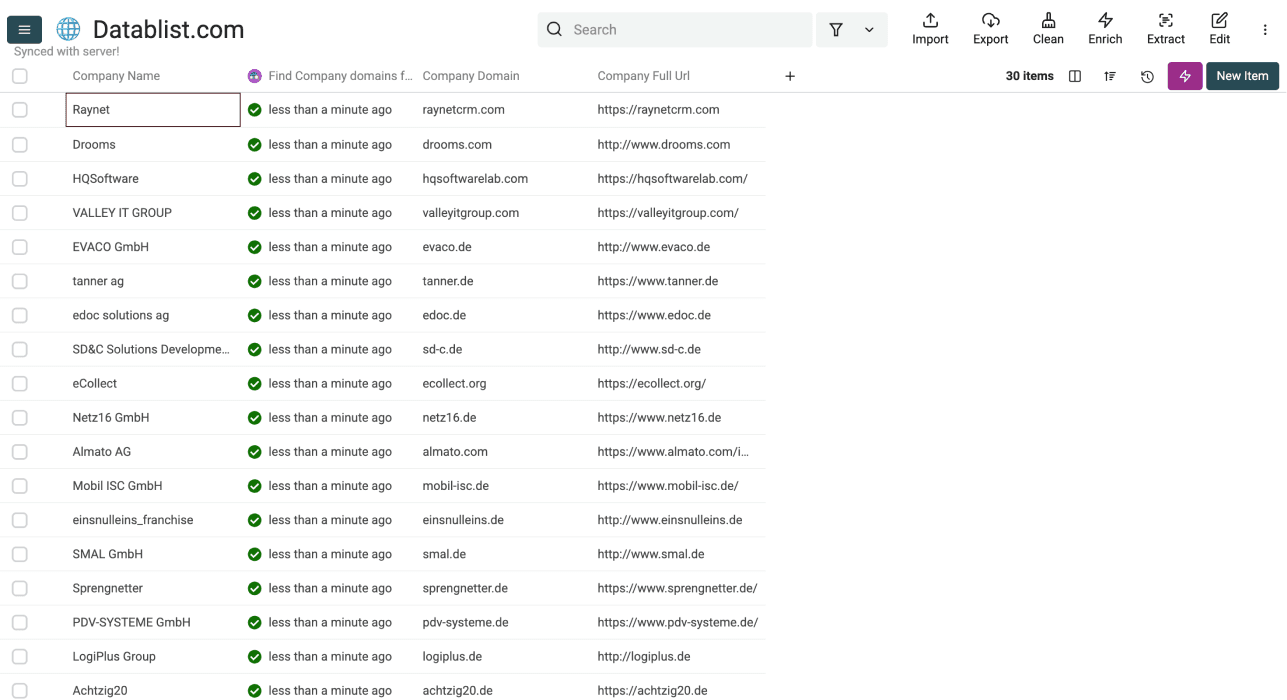Click the Import icon in the toolbar
The height and width of the screenshot is (700, 1287).
point(929,28)
